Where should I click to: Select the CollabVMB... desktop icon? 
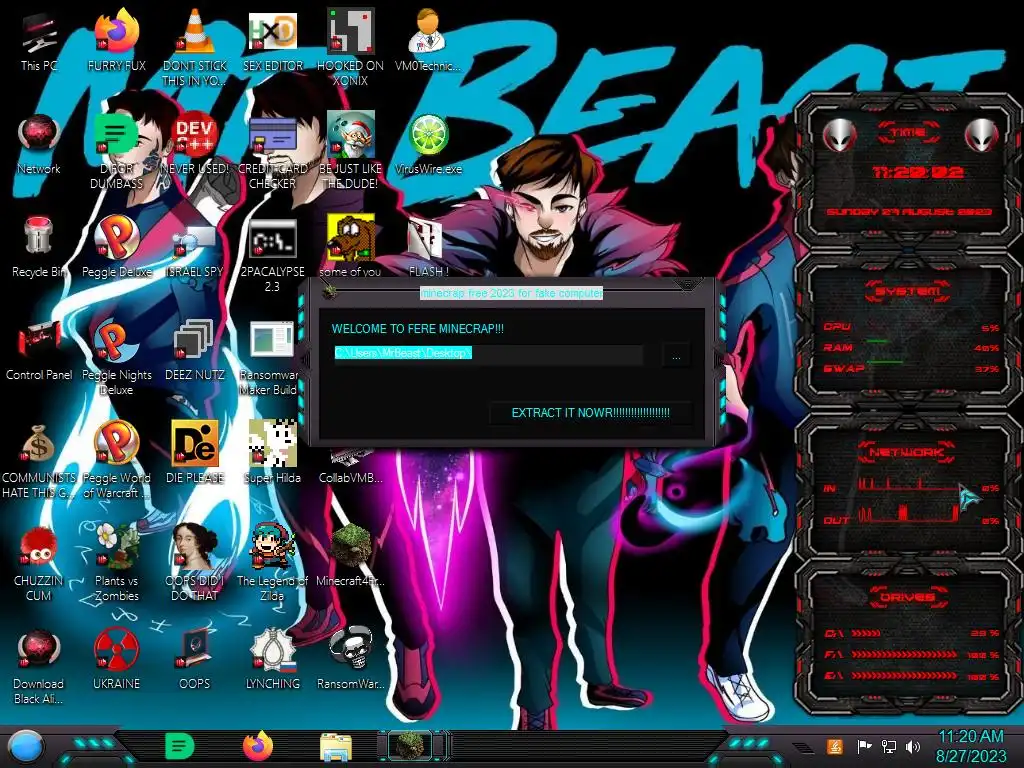pyautogui.click(x=351, y=465)
